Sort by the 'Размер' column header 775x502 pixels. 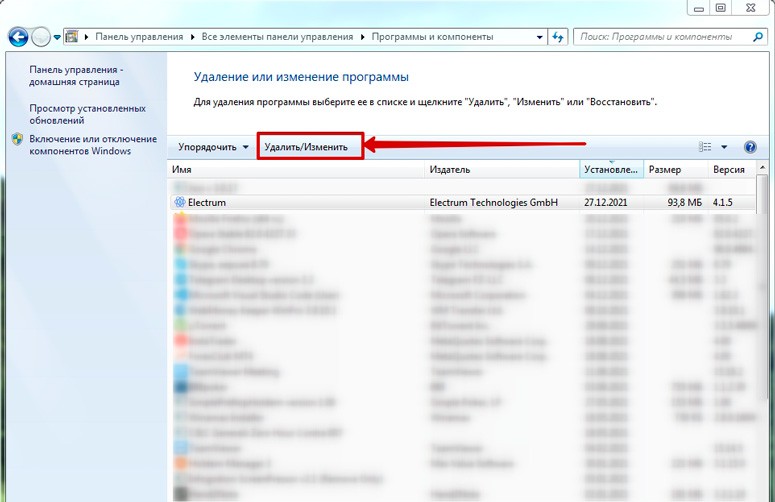pos(676,169)
